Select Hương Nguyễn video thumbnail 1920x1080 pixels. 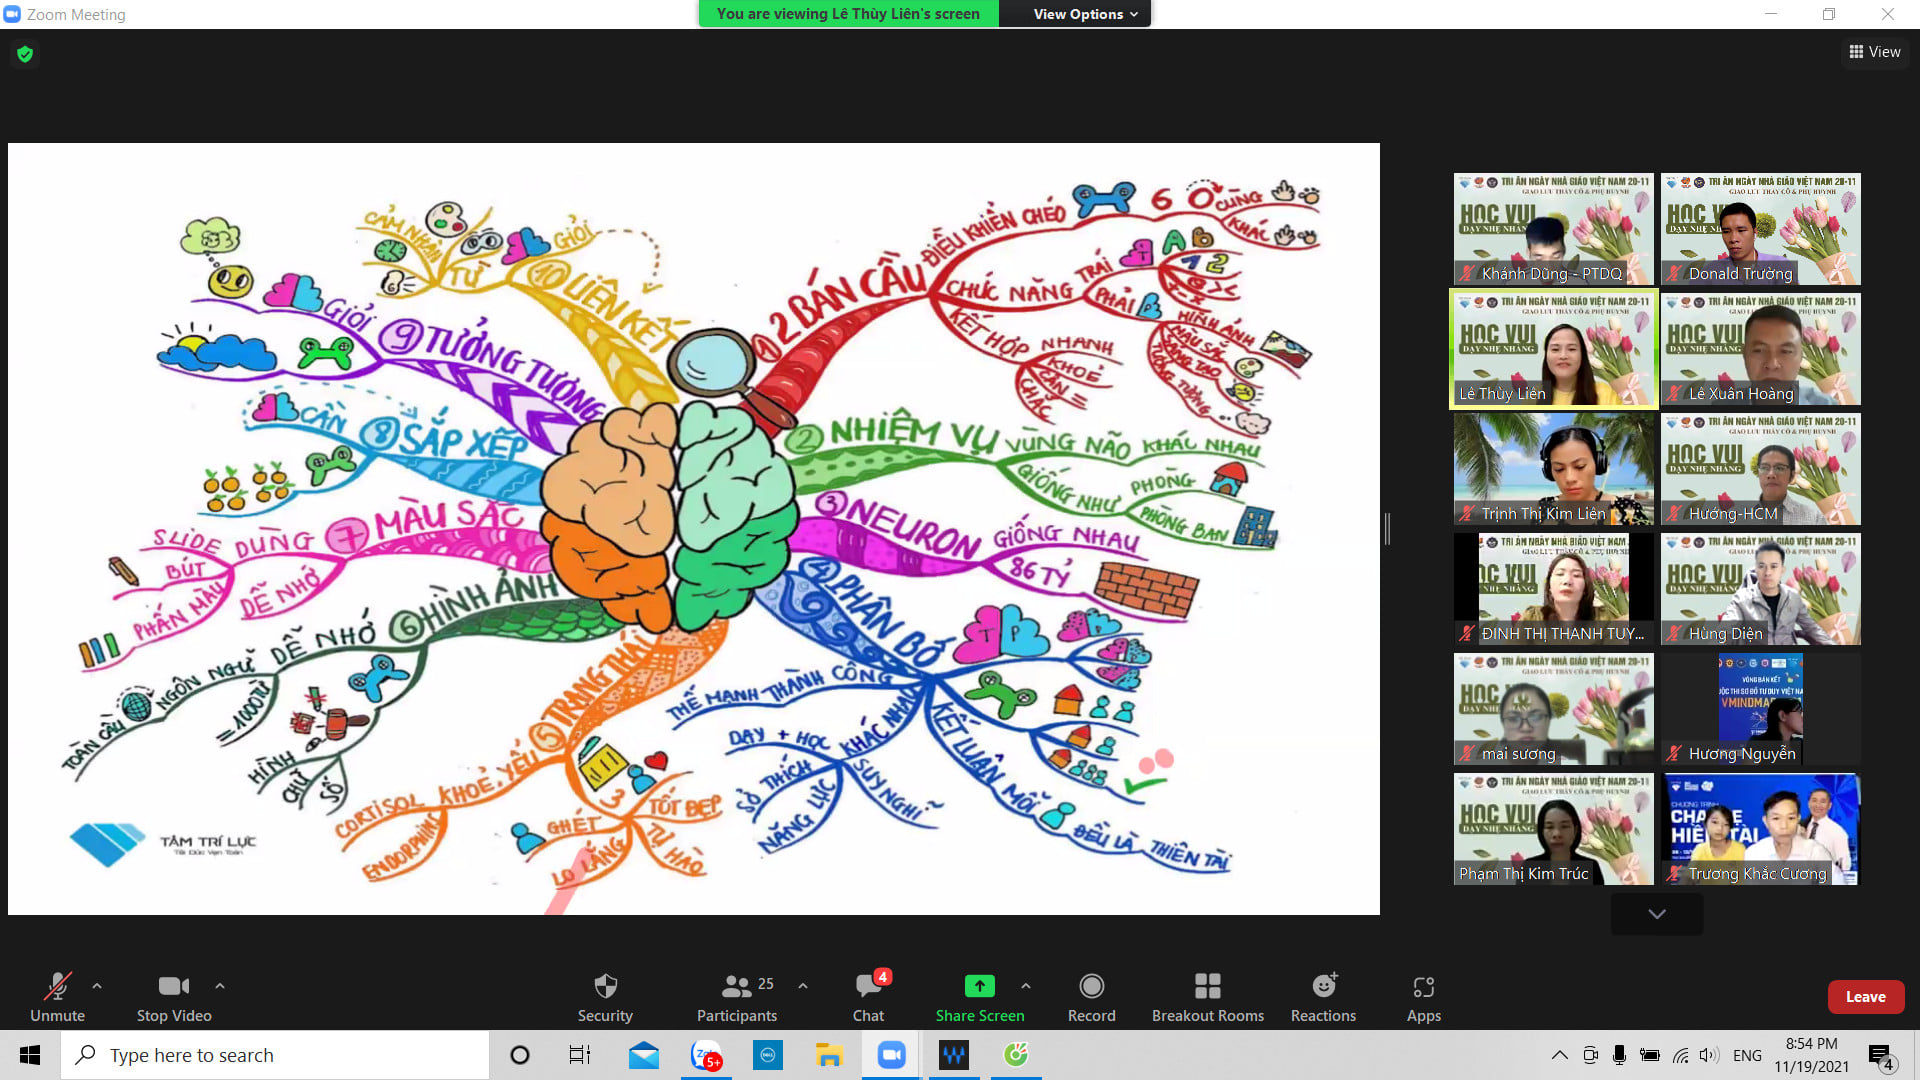pos(1760,709)
